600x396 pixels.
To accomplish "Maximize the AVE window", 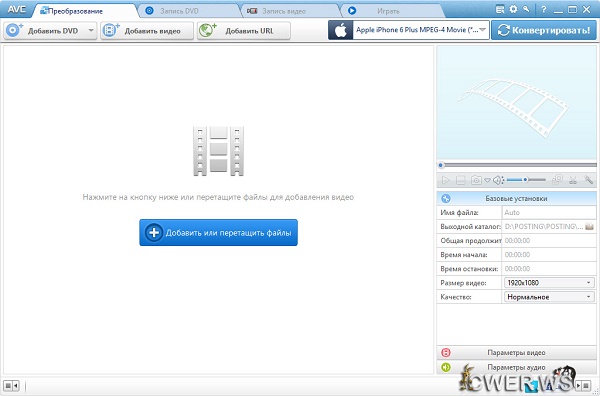I will point(572,10).
